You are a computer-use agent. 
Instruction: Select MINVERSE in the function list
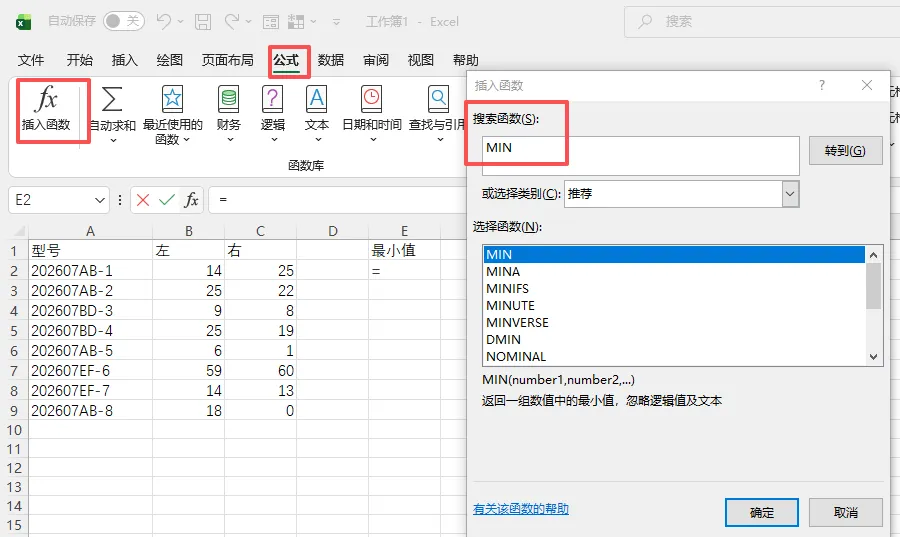tap(674, 322)
